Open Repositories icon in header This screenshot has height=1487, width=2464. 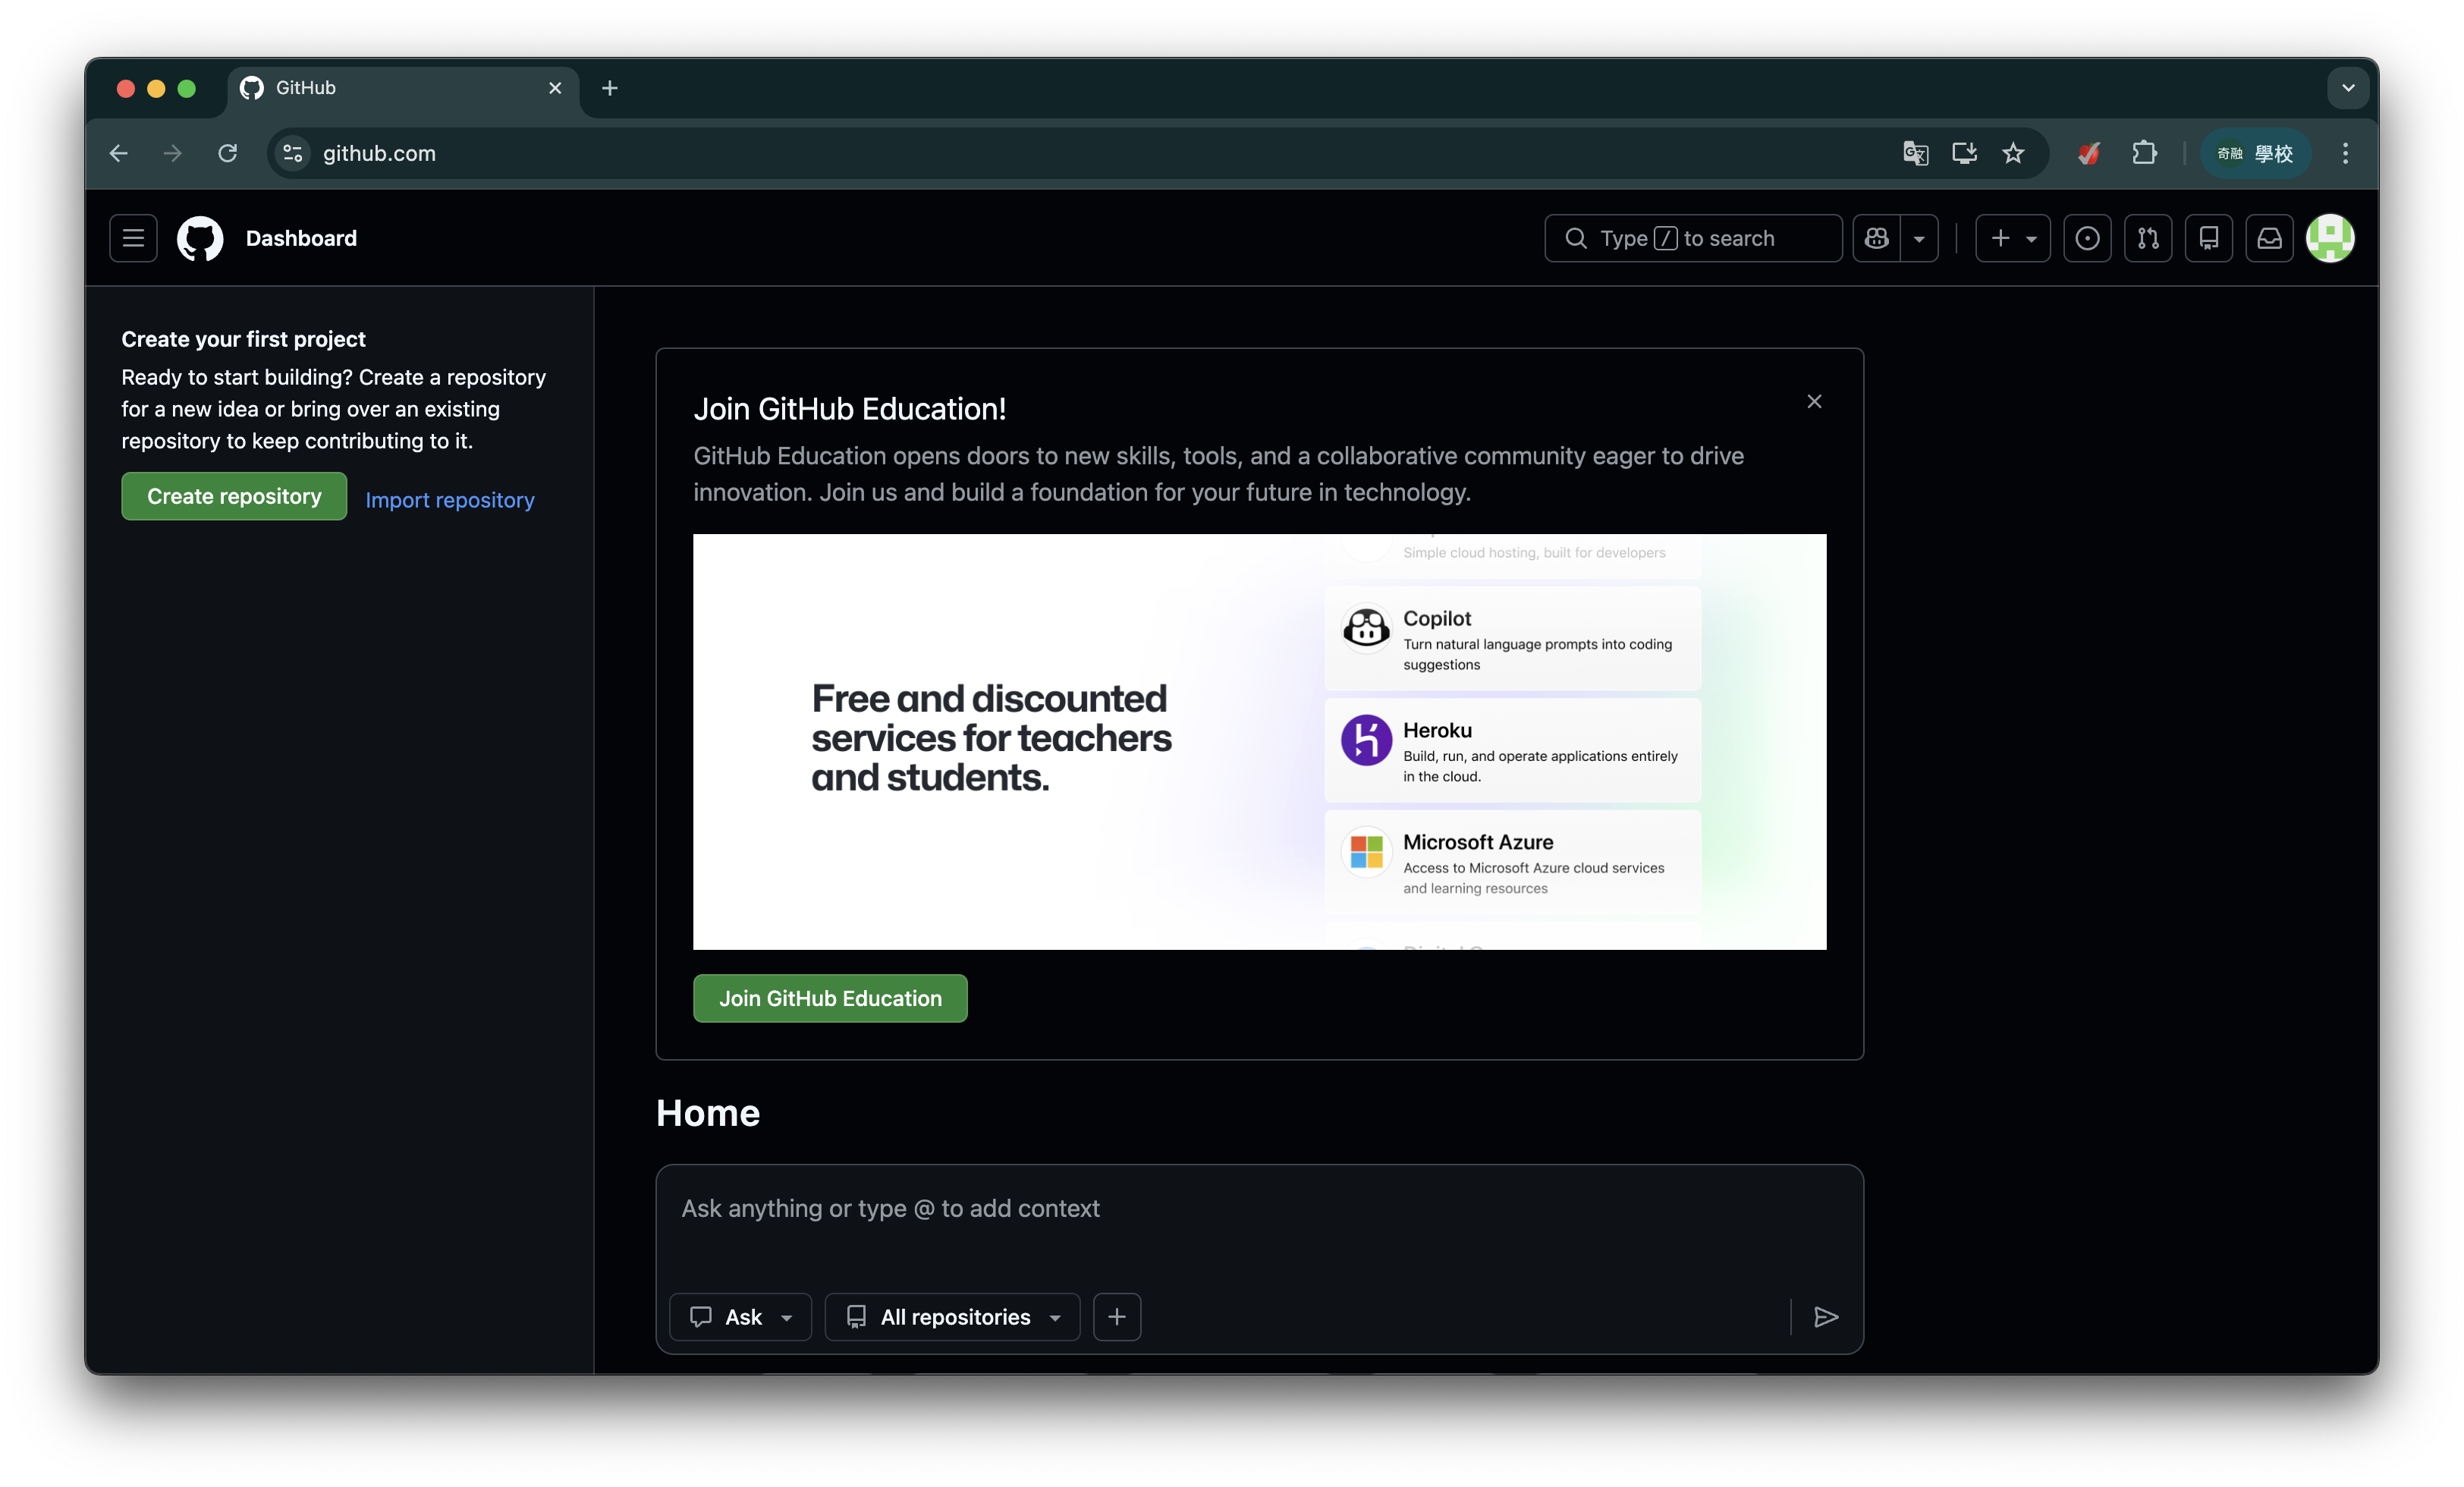coord(2208,238)
